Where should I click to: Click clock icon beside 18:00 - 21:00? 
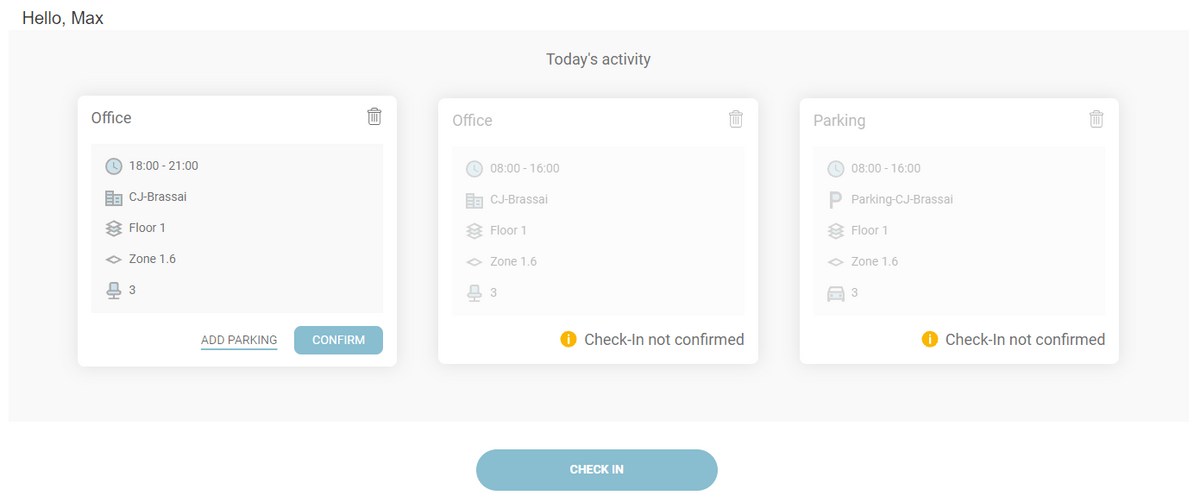(114, 166)
